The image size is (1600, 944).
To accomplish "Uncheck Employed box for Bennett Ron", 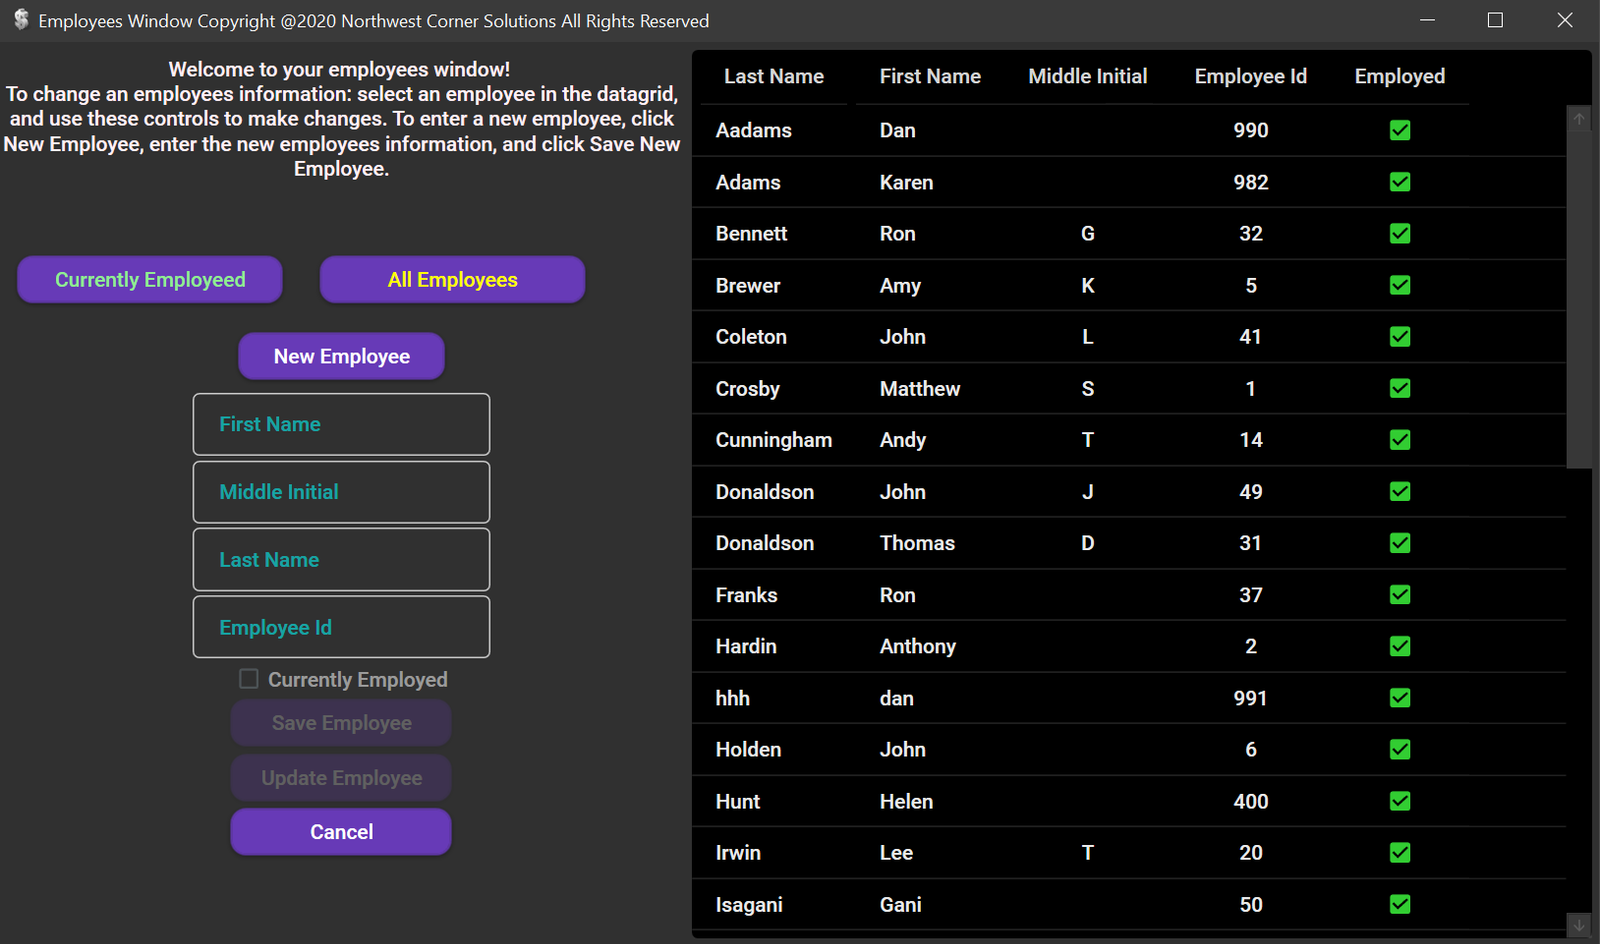I will (1400, 234).
